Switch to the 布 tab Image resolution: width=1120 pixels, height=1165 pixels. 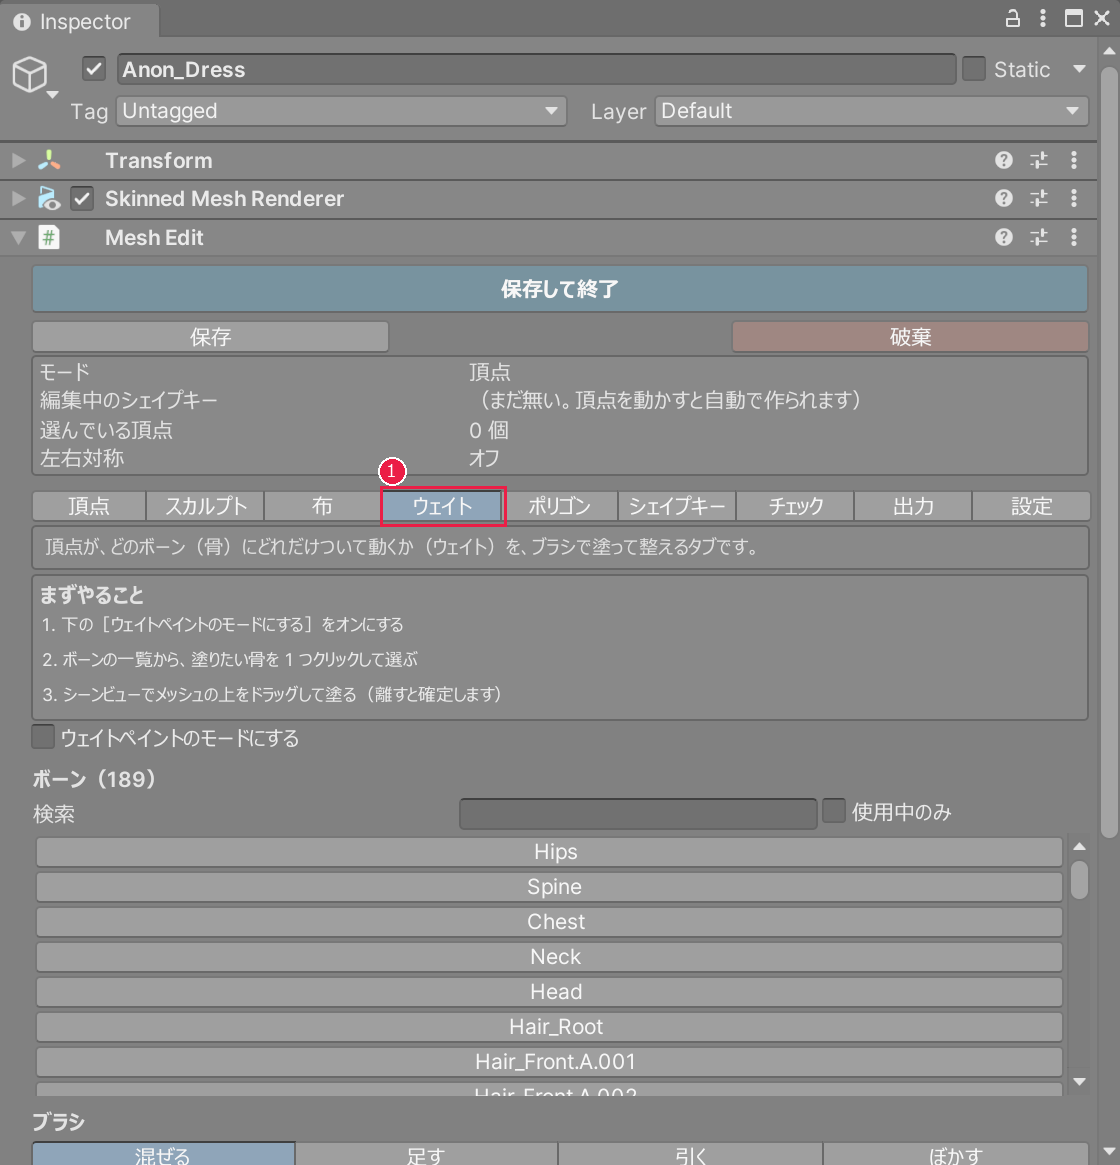322,506
